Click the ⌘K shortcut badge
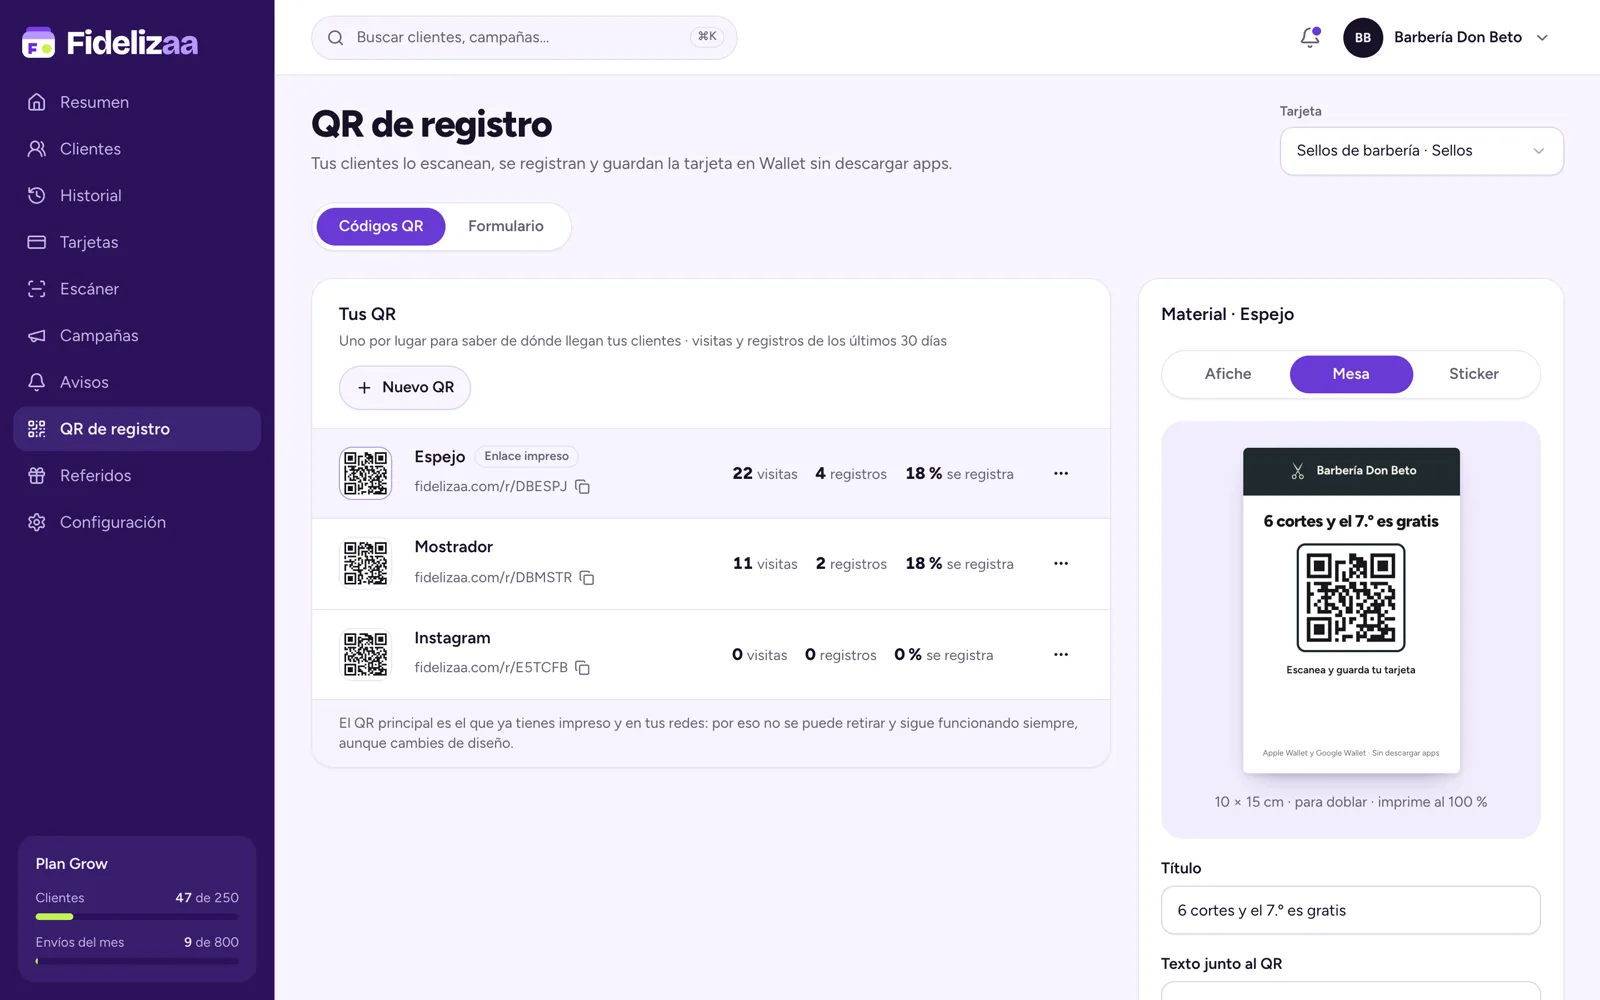This screenshot has width=1600, height=1000. [x=707, y=37]
